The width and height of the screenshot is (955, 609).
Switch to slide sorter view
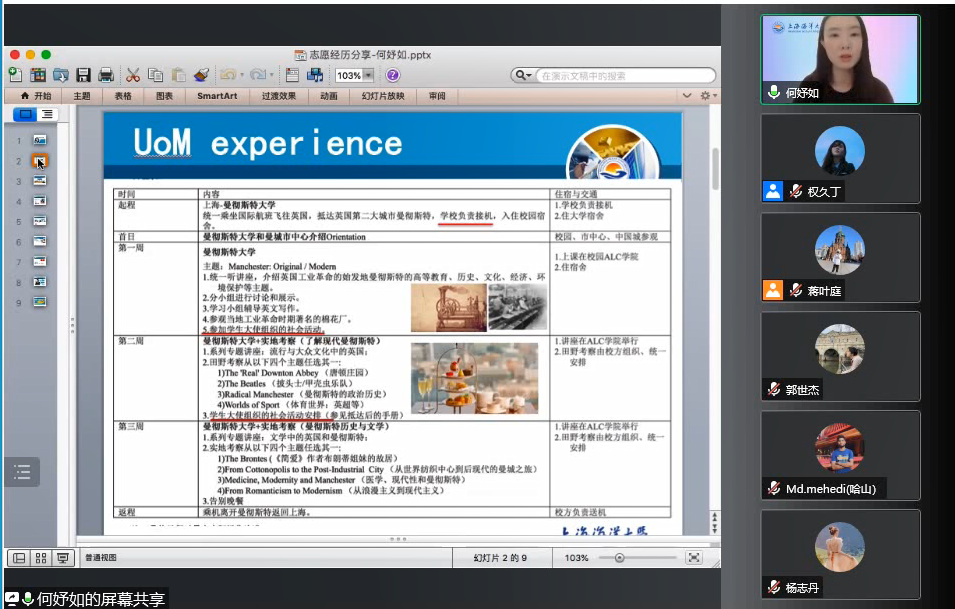tap(41, 558)
